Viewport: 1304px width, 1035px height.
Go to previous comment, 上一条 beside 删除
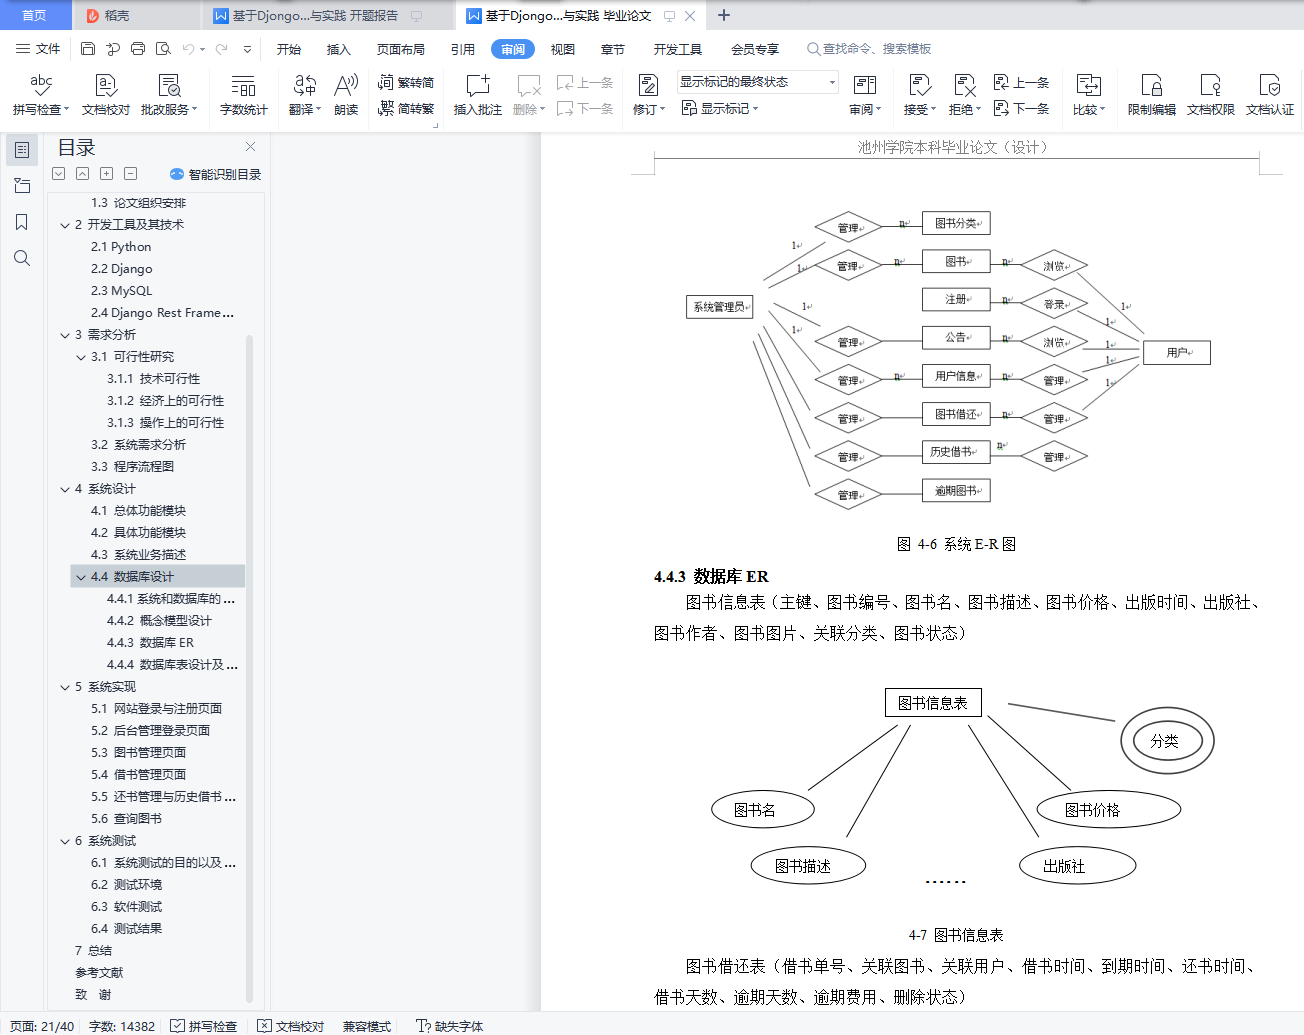[585, 82]
